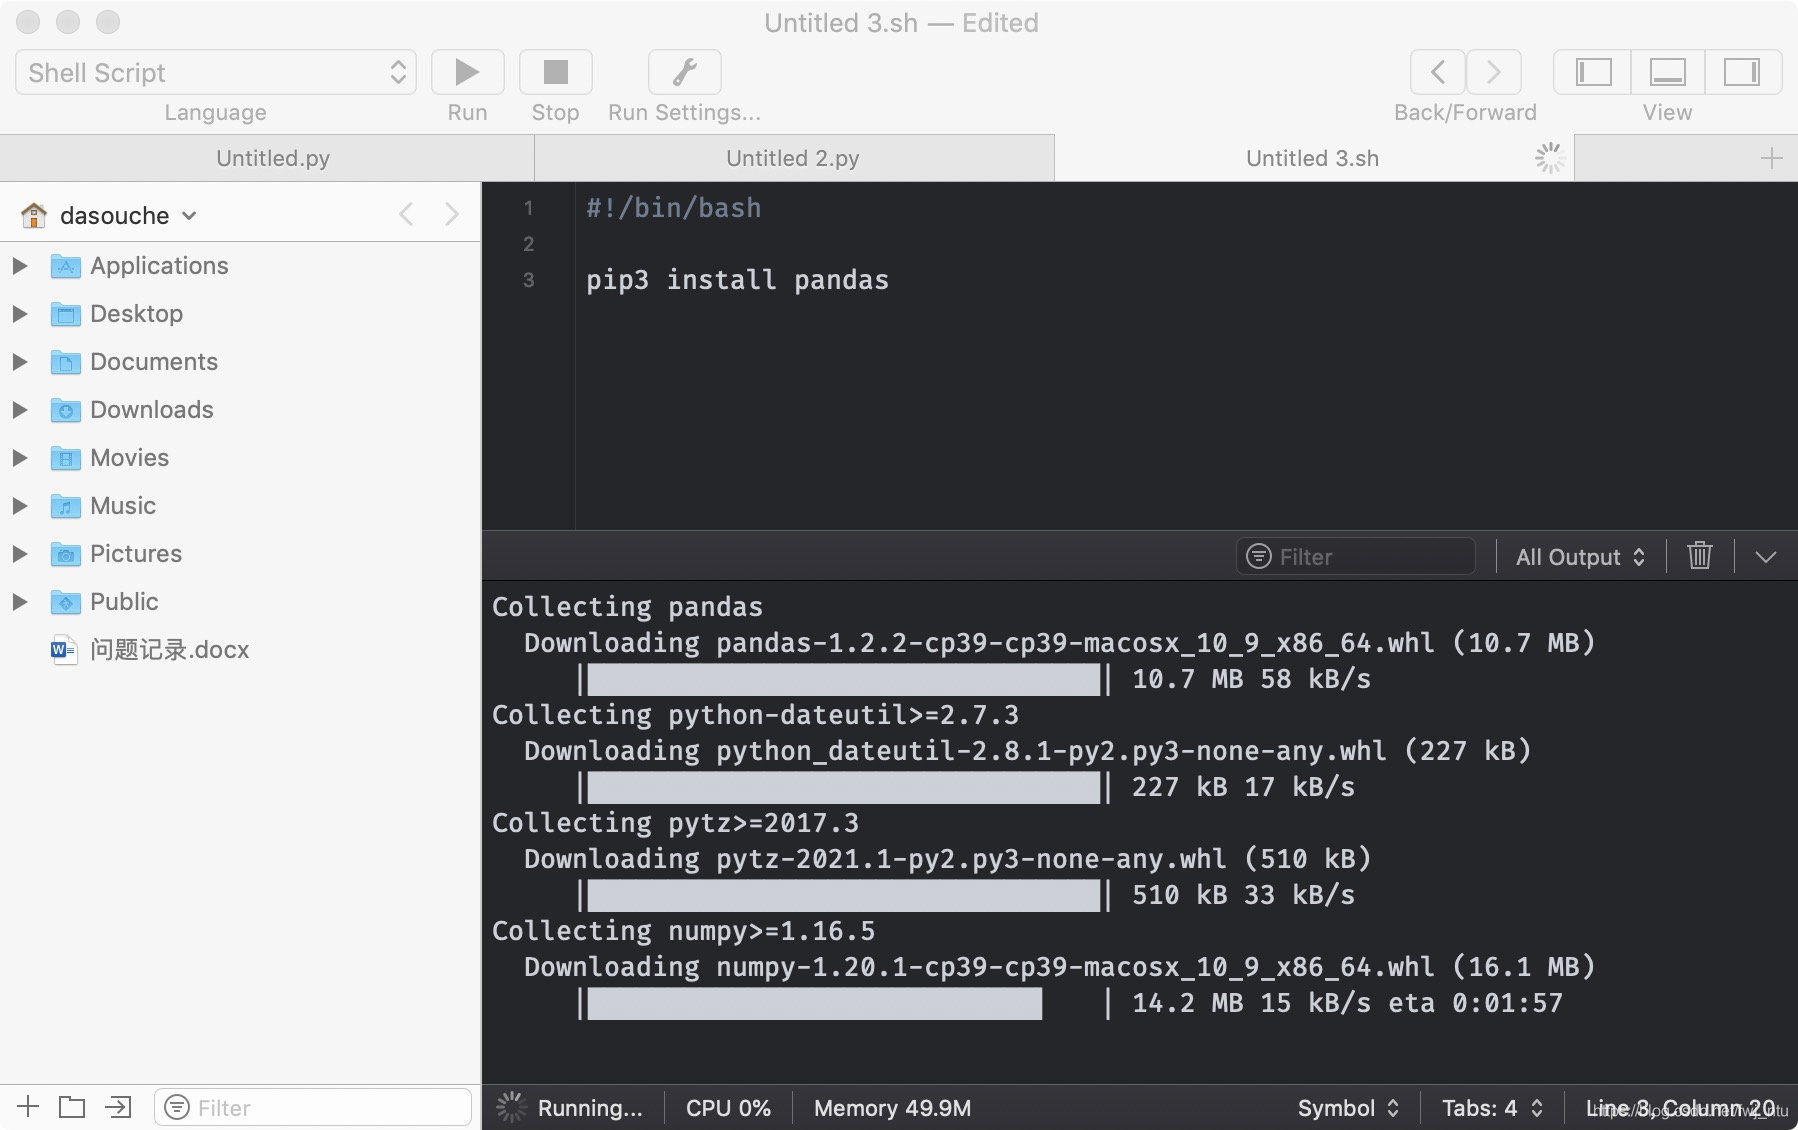Click code line 'pip3 install pandas'
Image resolution: width=1798 pixels, height=1130 pixels.
click(x=737, y=280)
